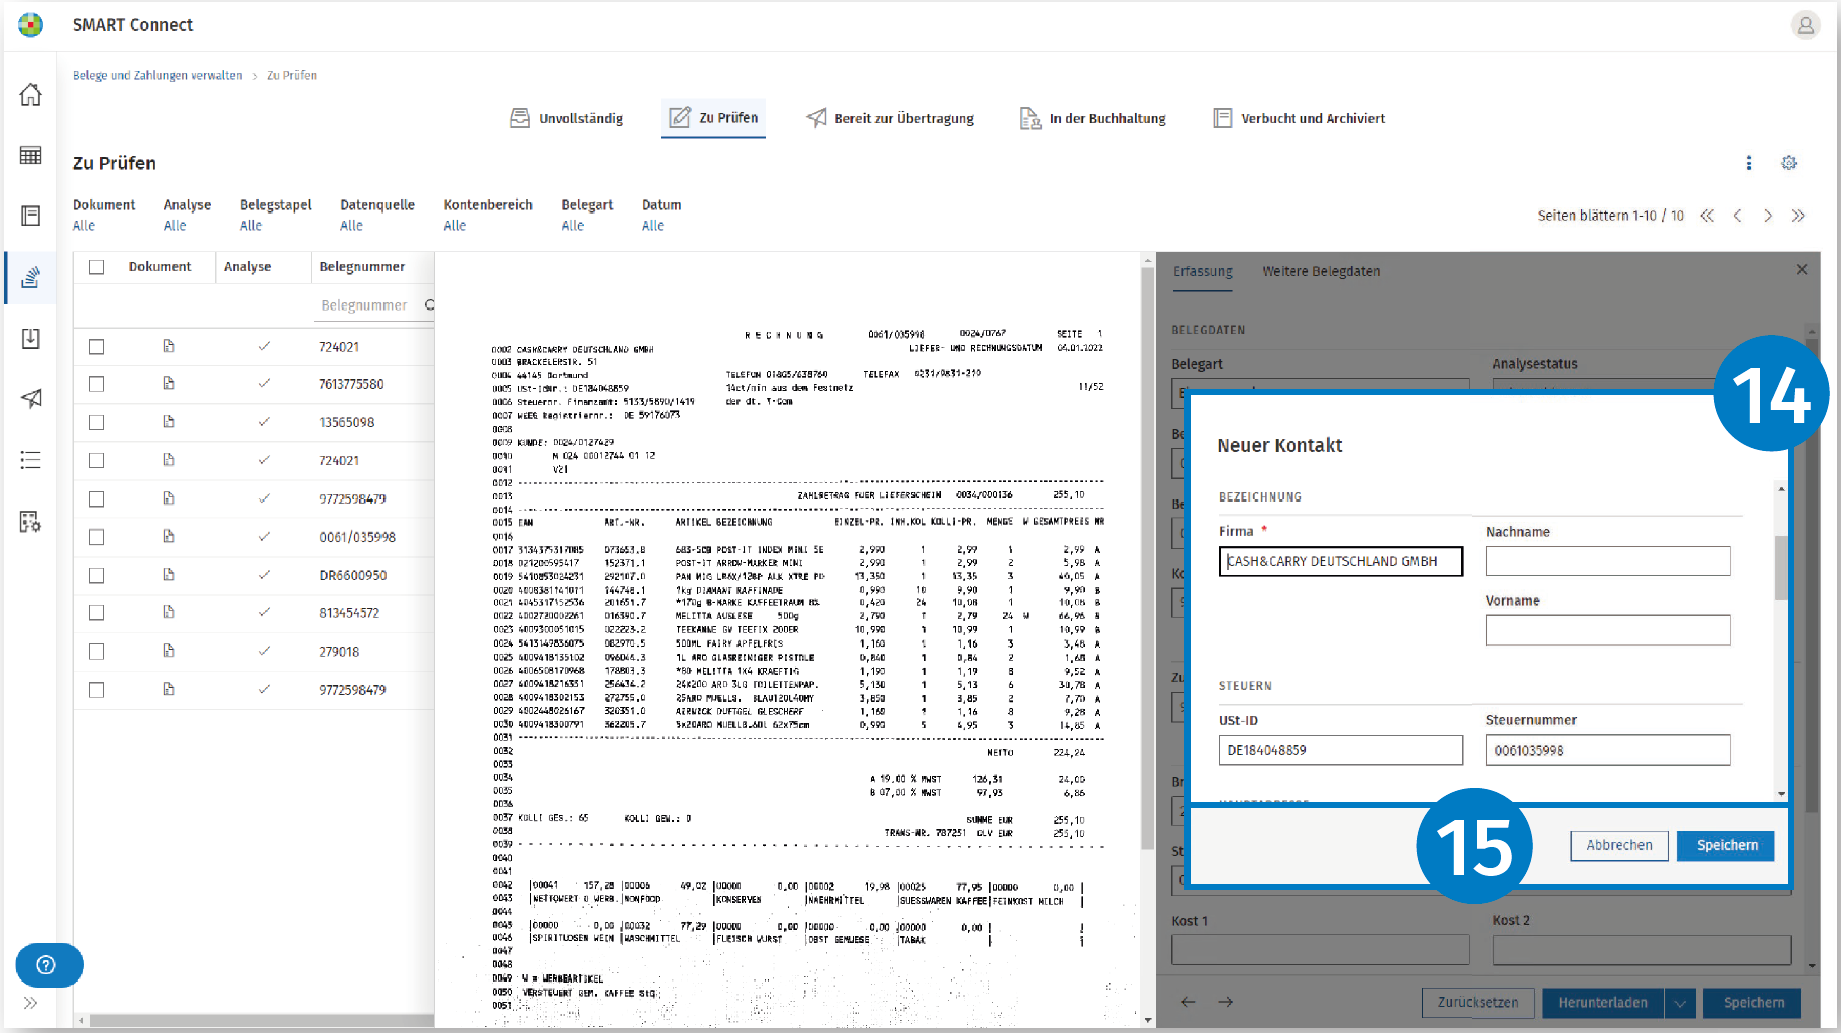Click the Nachname input field
Image resolution: width=1841 pixels, height=1033 pixels.
point(1607,561)
